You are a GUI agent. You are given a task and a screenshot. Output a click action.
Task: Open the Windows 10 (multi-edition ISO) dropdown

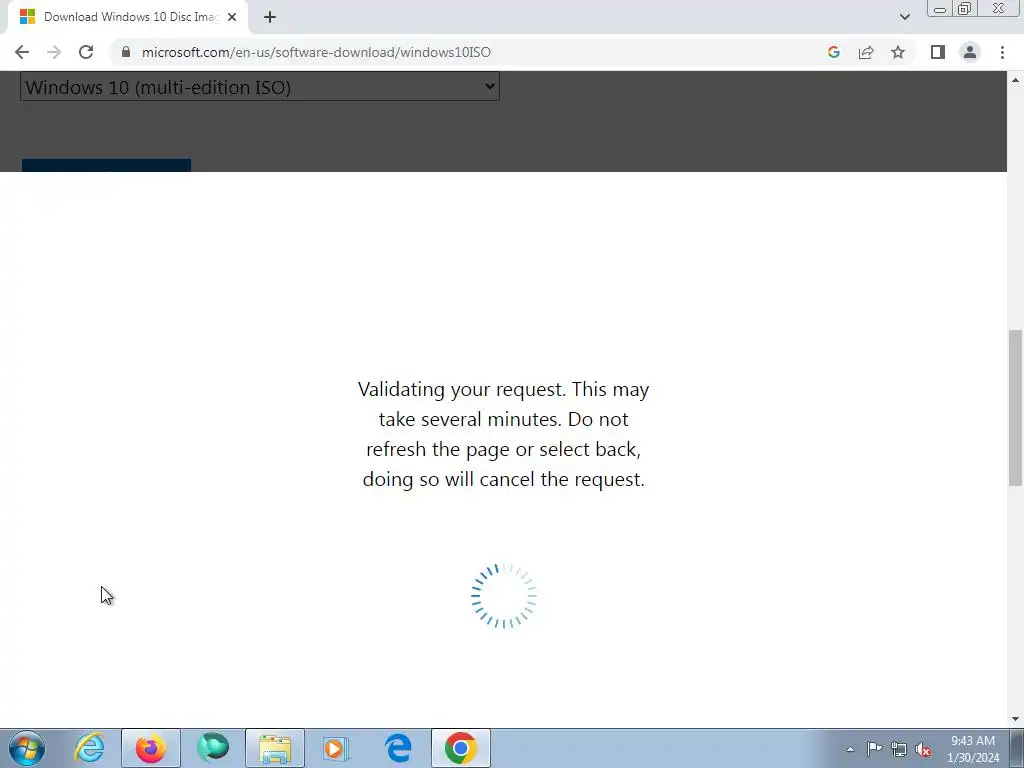[260, 87]
